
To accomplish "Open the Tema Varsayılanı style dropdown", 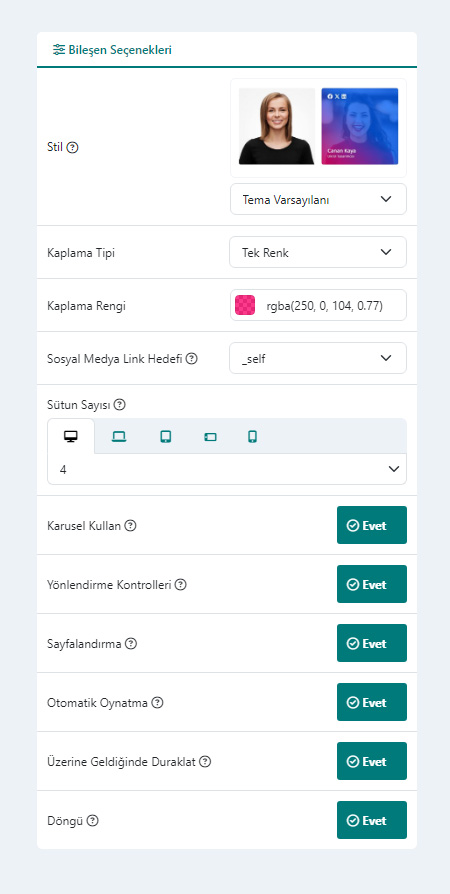I will [x=318, y=199].
